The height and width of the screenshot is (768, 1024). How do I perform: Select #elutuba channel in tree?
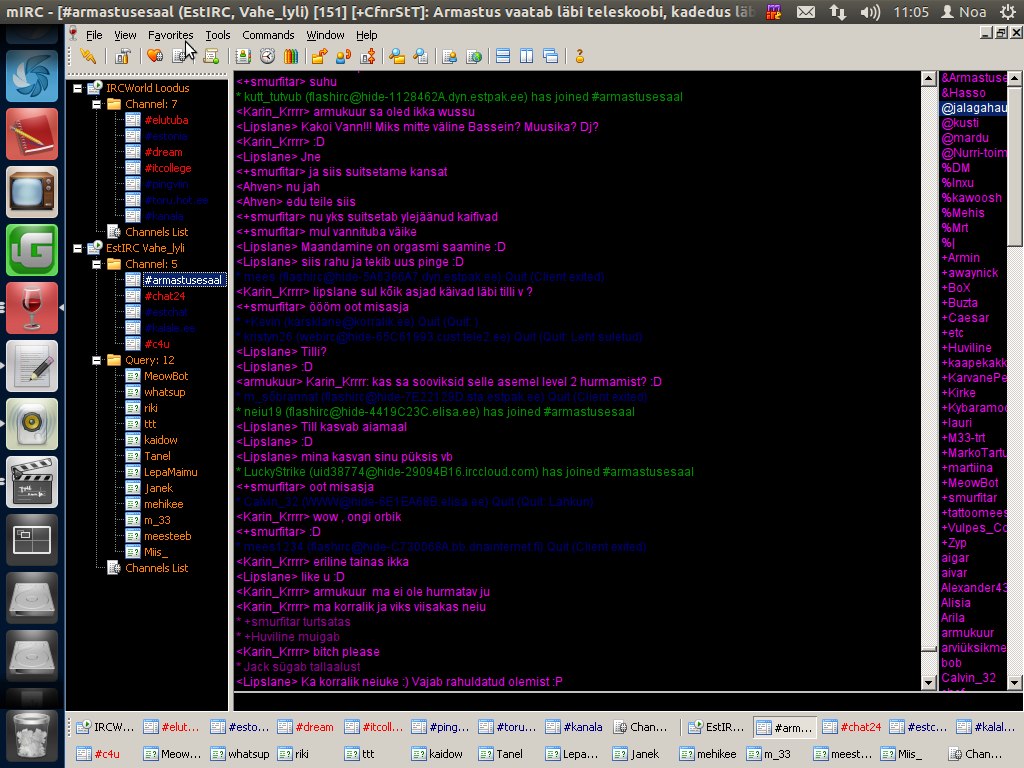(167, 120)
